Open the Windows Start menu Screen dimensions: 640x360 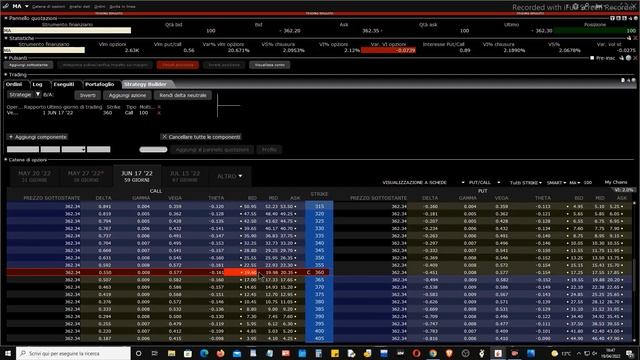8,353
